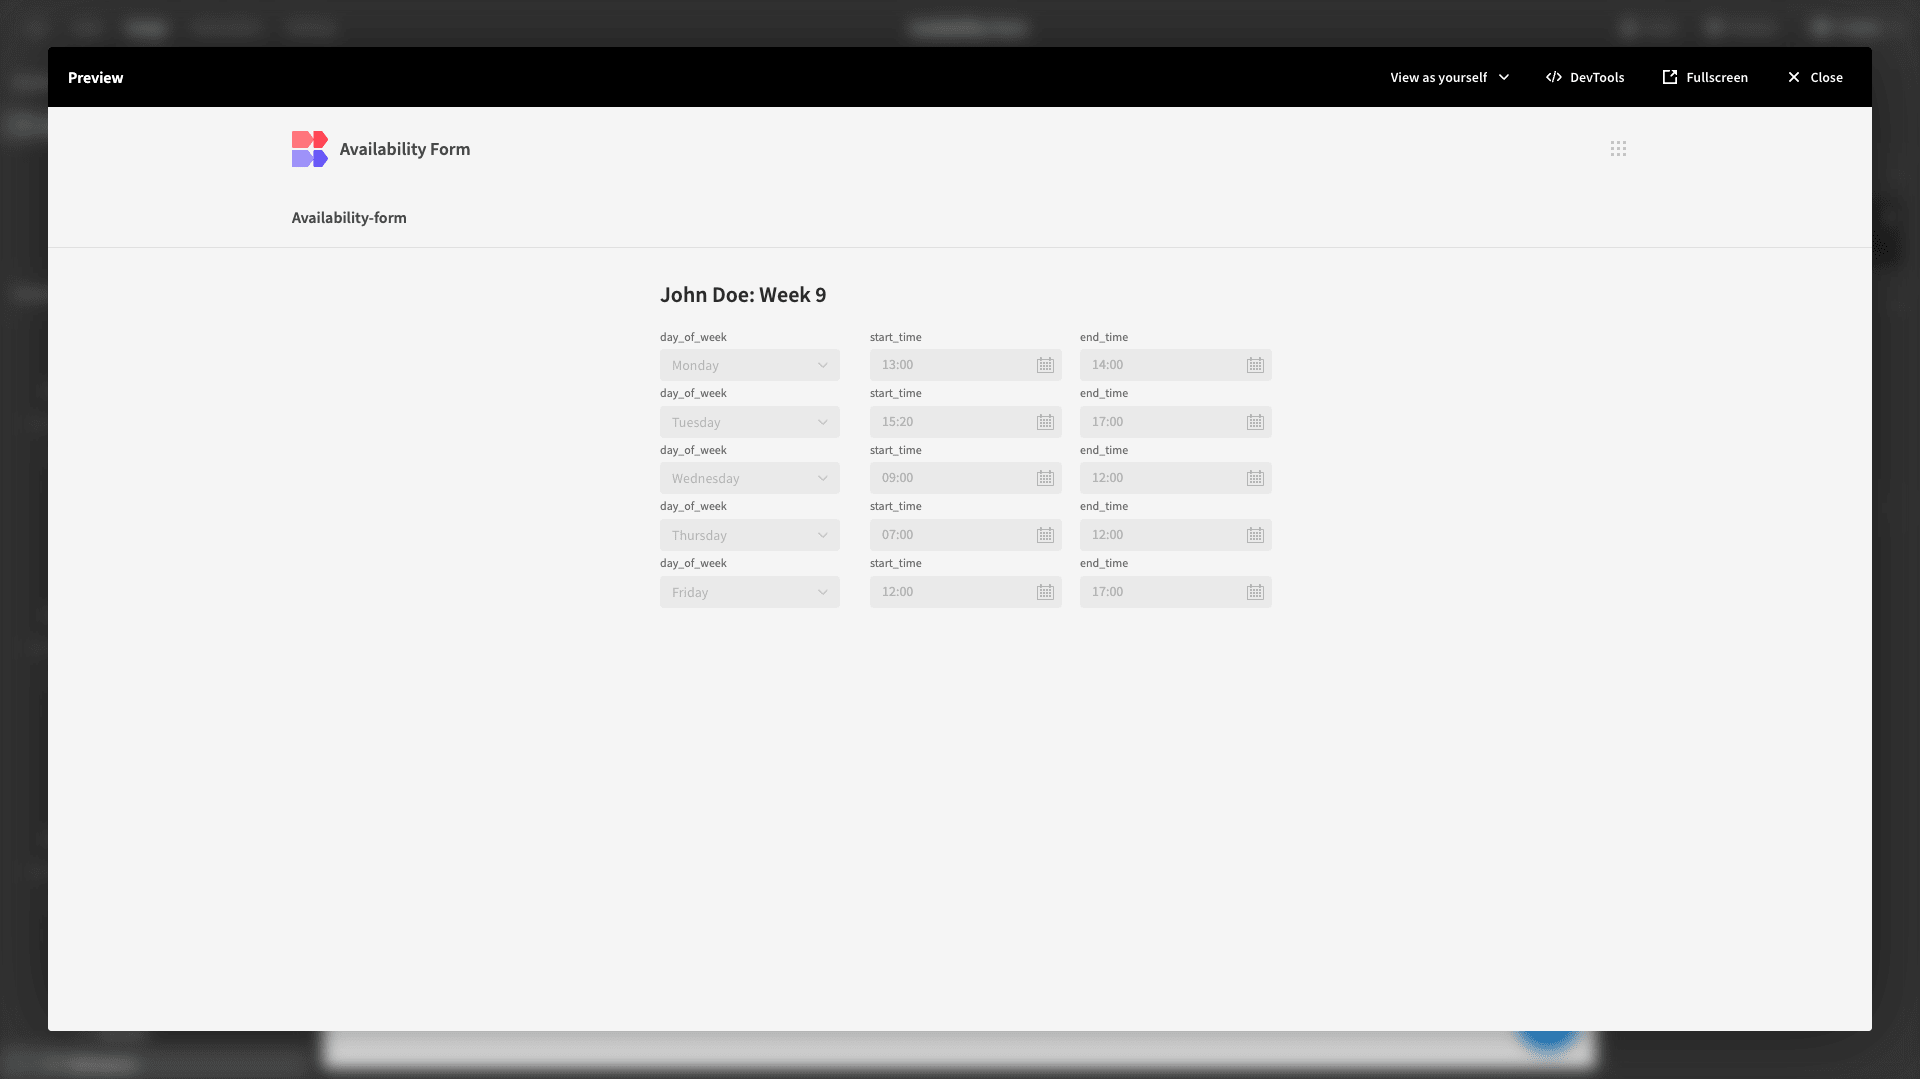
Task: Open calendar icon in Friday start_time field
Action: coord(1045,592)
